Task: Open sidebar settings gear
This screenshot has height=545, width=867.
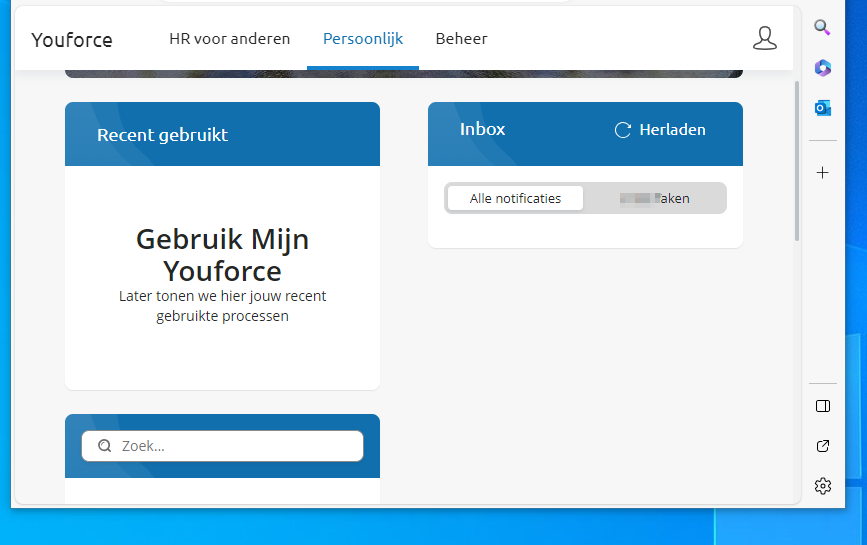Action: pyautogui.click(x=823, y=486)
